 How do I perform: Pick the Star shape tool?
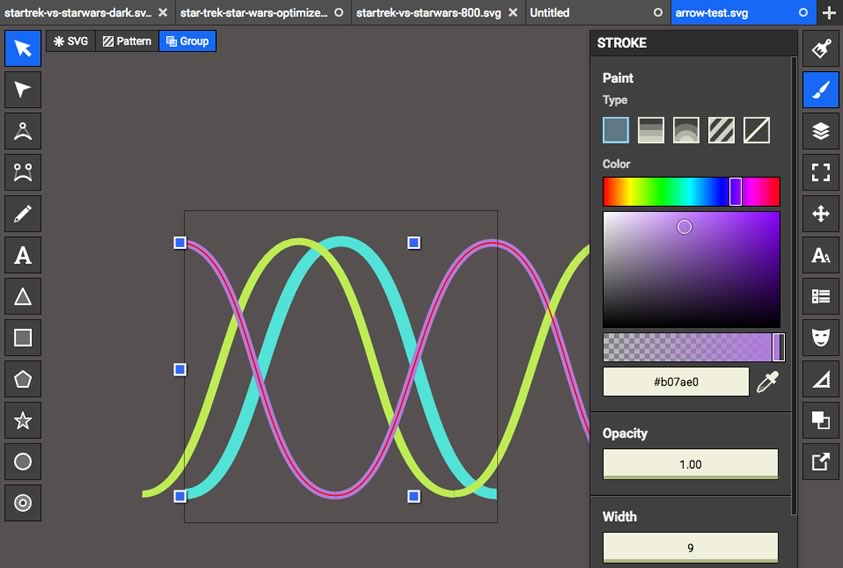pyautogui.click(x=23, y=420)
